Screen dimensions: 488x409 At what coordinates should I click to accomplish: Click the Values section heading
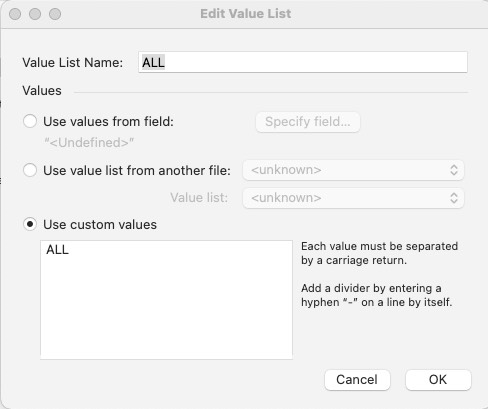click(42, 91)
